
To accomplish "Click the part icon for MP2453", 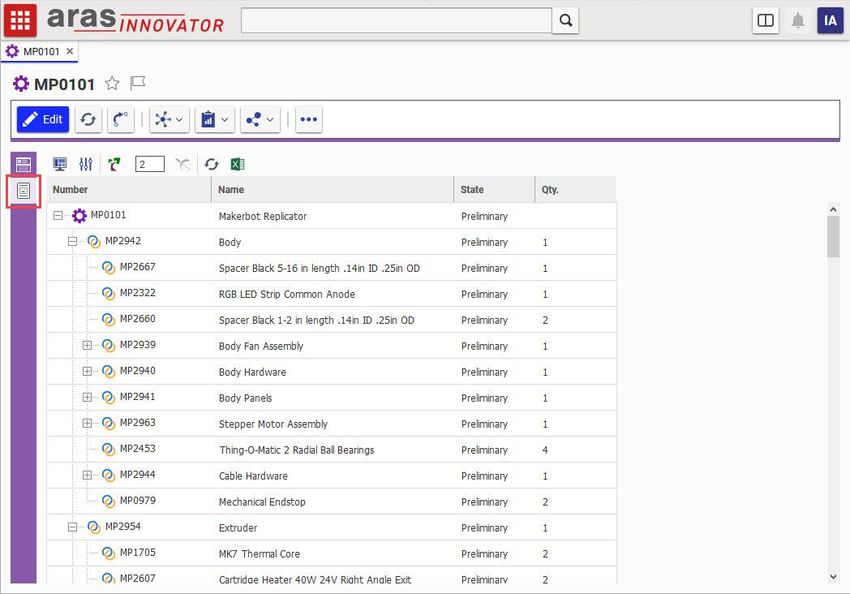I will click(x=108, y=449).
